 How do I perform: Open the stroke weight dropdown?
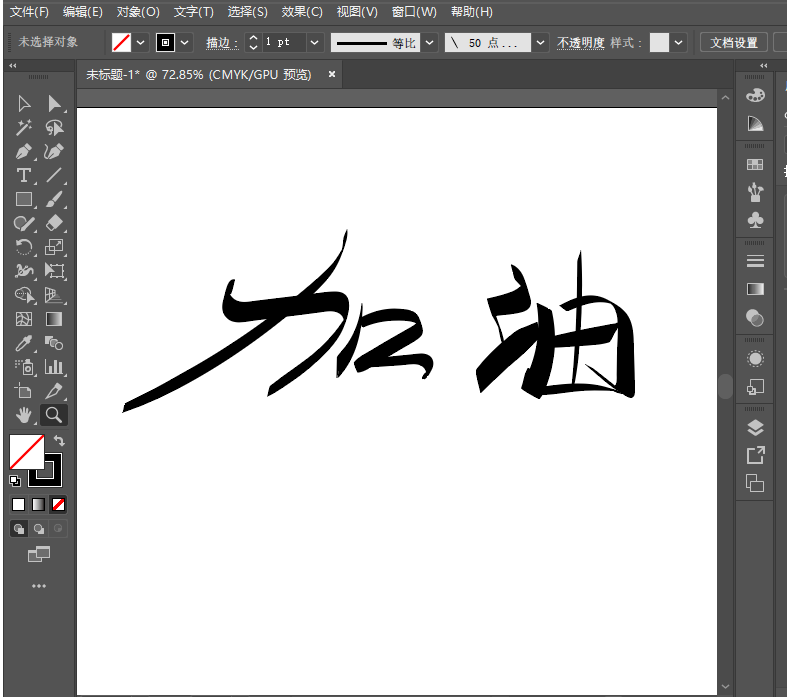(x=314, y=43)
